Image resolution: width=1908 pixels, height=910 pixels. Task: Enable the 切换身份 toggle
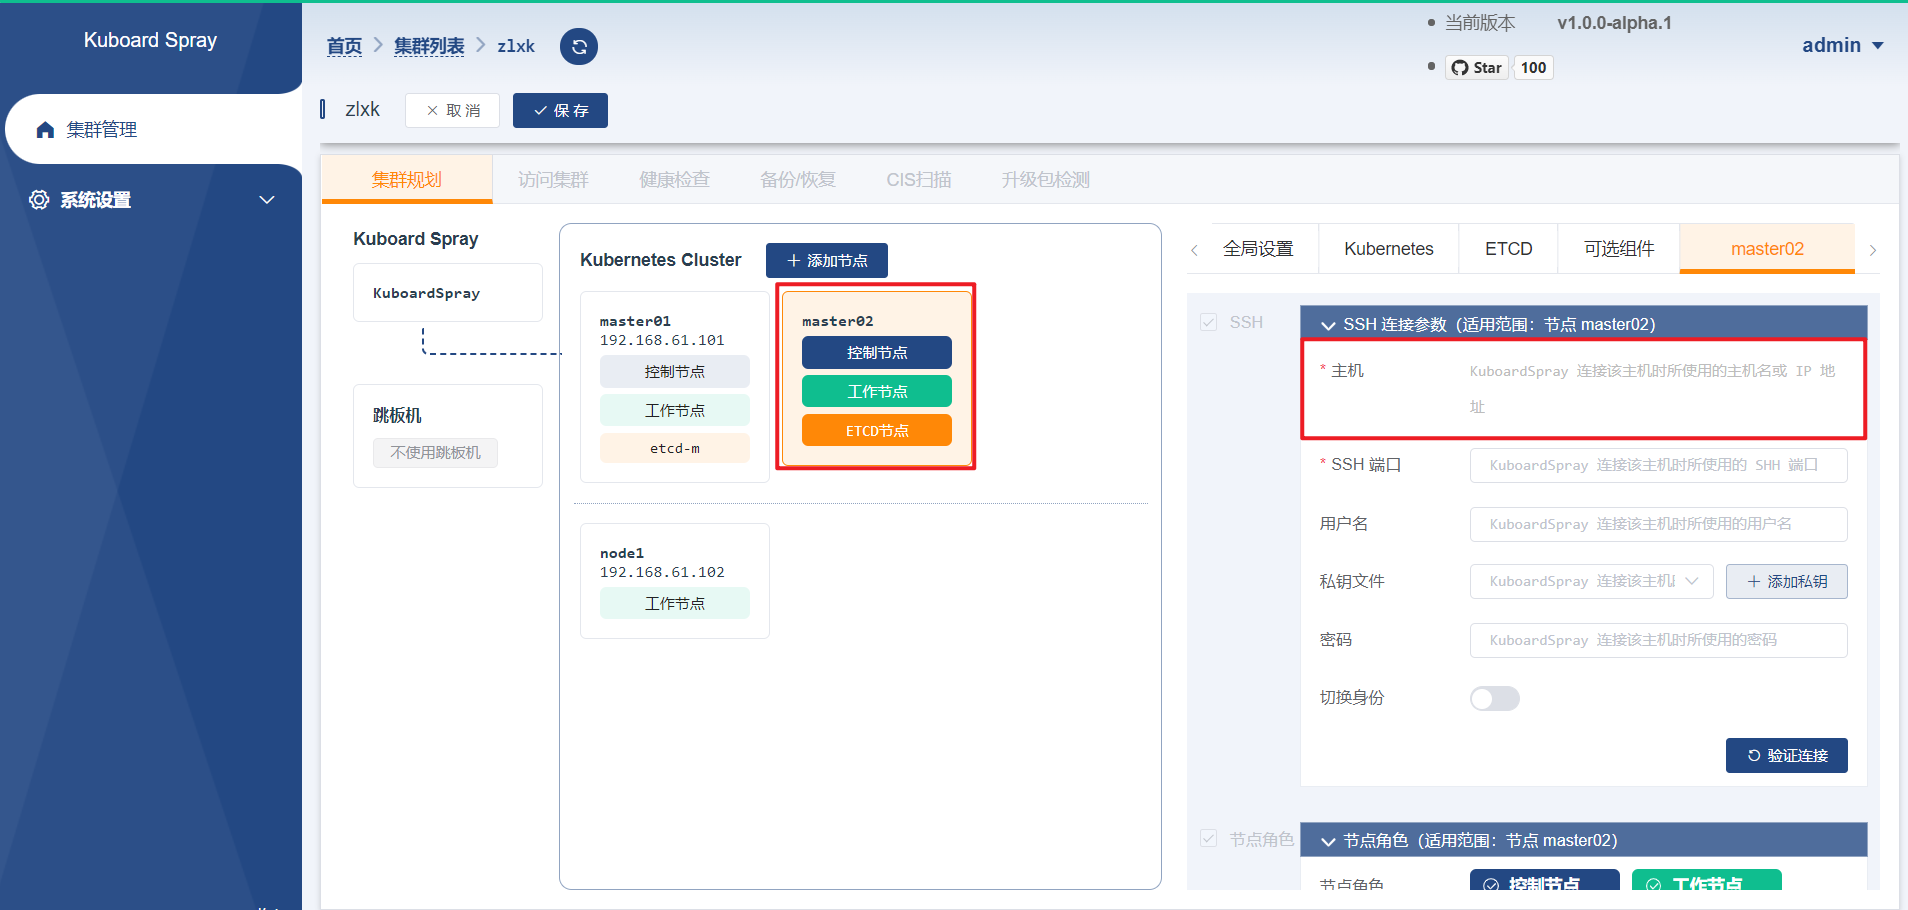(x=1494, y=698)
